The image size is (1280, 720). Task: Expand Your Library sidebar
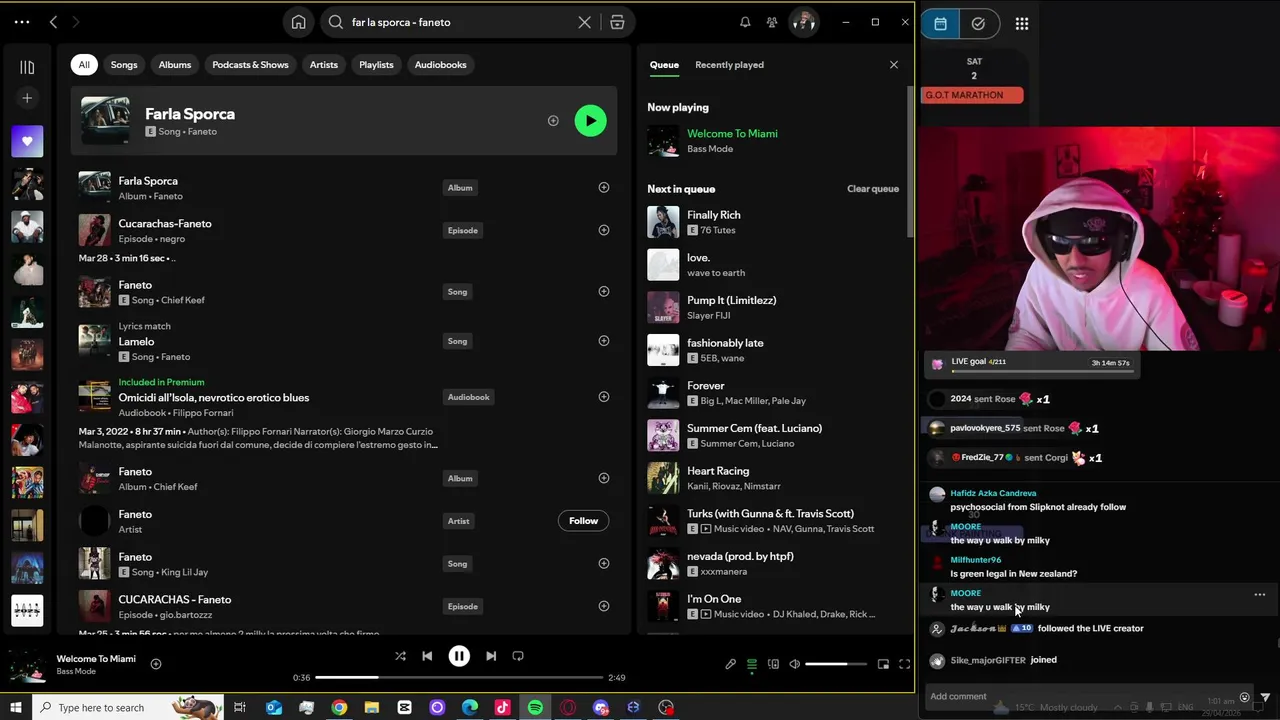coord(27,67)
